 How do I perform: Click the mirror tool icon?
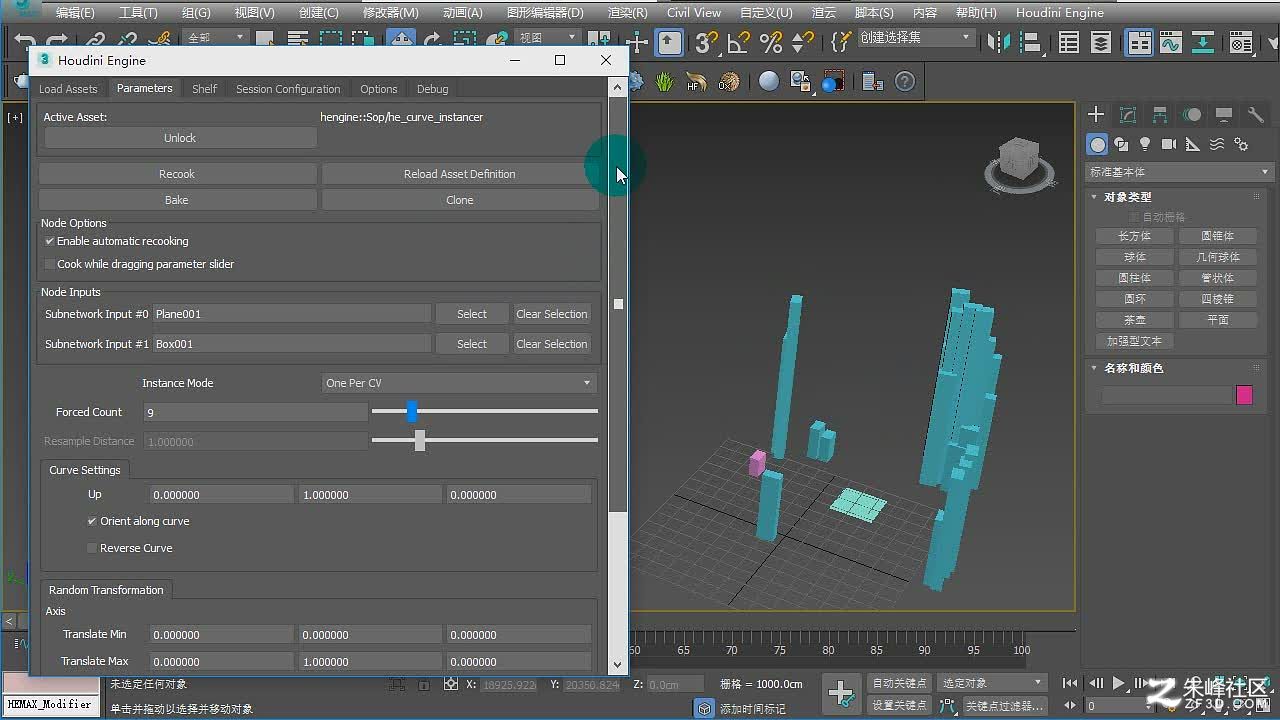click(x=998, y=42)
